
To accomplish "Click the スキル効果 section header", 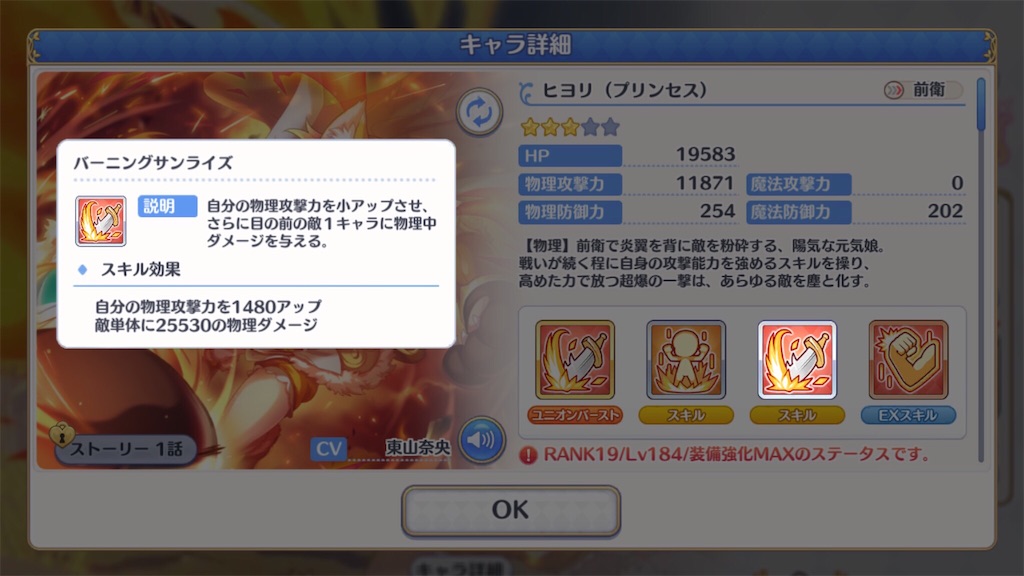I will point(140,269).
